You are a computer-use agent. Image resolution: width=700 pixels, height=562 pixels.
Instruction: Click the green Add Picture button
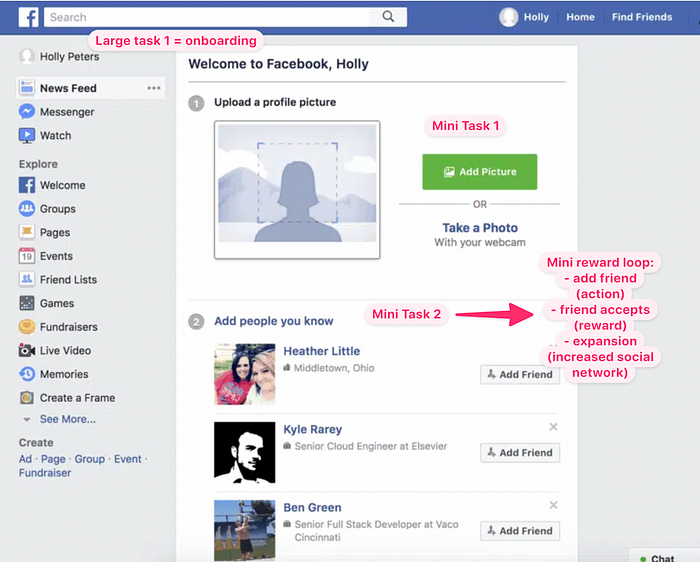[480, 172]
